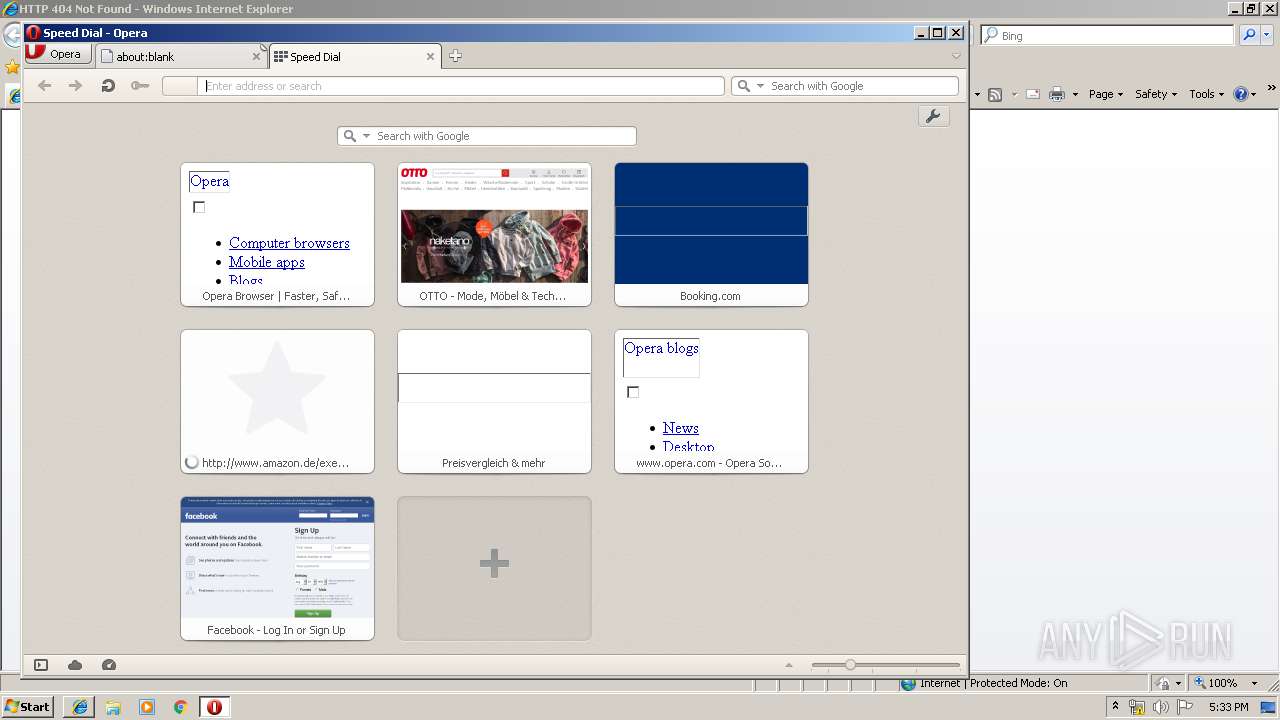This screenshot has height=720, width=1280.
Task: Select the Speed Dial tab
Action: tap(355, 57)
